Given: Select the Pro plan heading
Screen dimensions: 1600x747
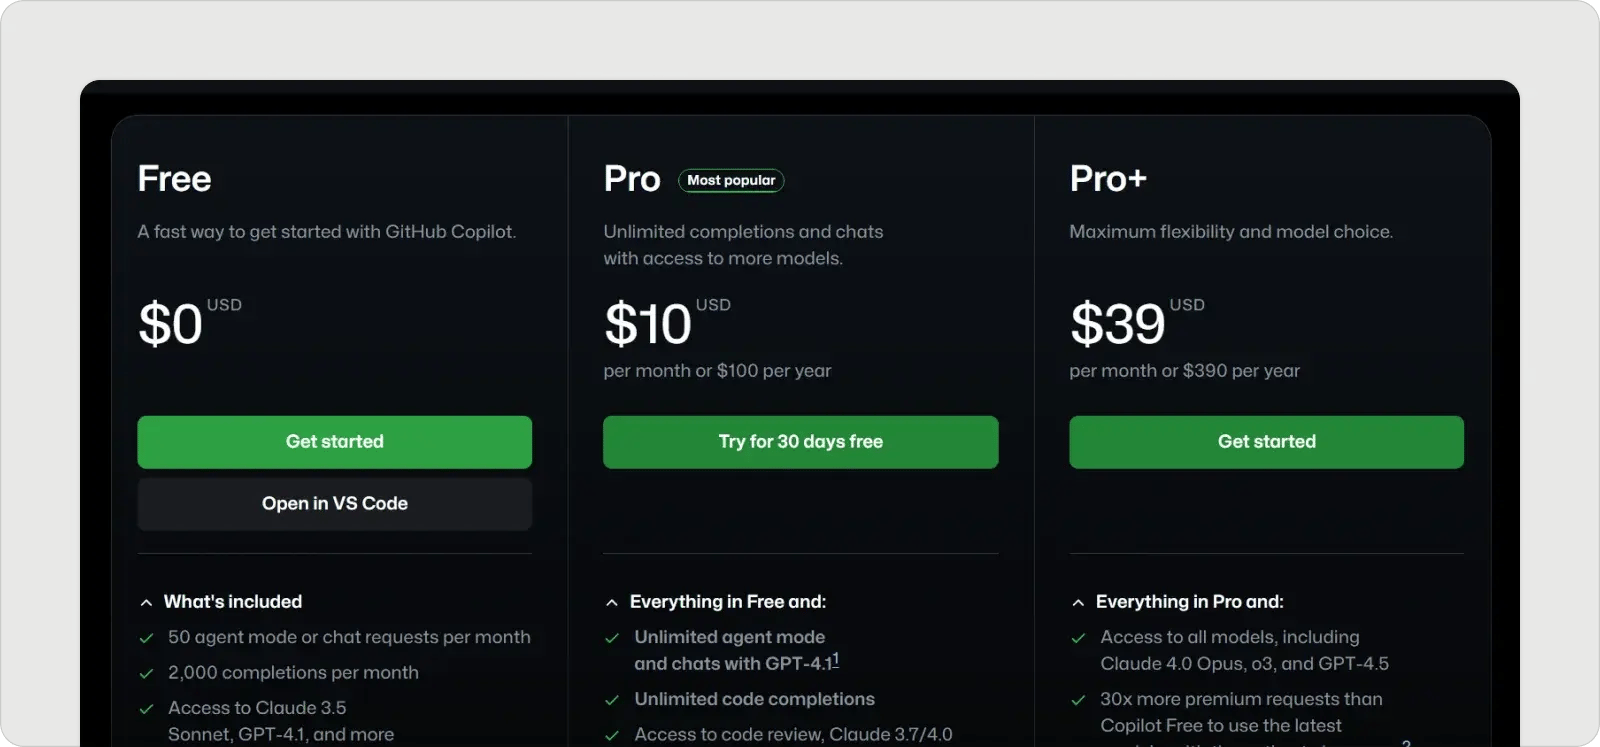Looking at the screenshot, I should pos(631,179).
